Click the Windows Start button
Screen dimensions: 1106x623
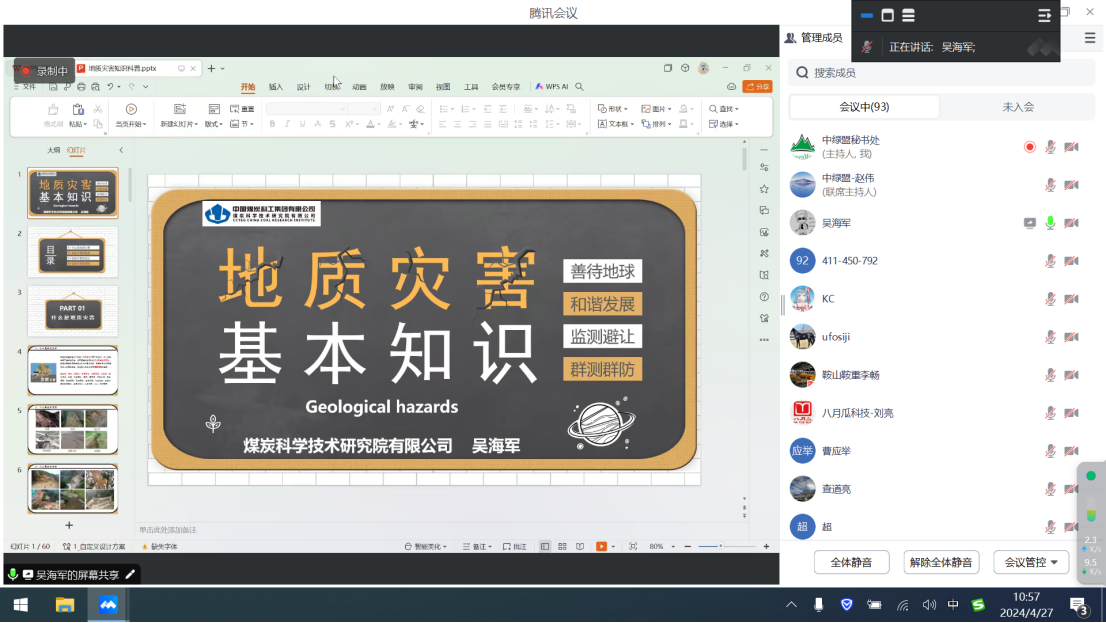click(20, 605)
